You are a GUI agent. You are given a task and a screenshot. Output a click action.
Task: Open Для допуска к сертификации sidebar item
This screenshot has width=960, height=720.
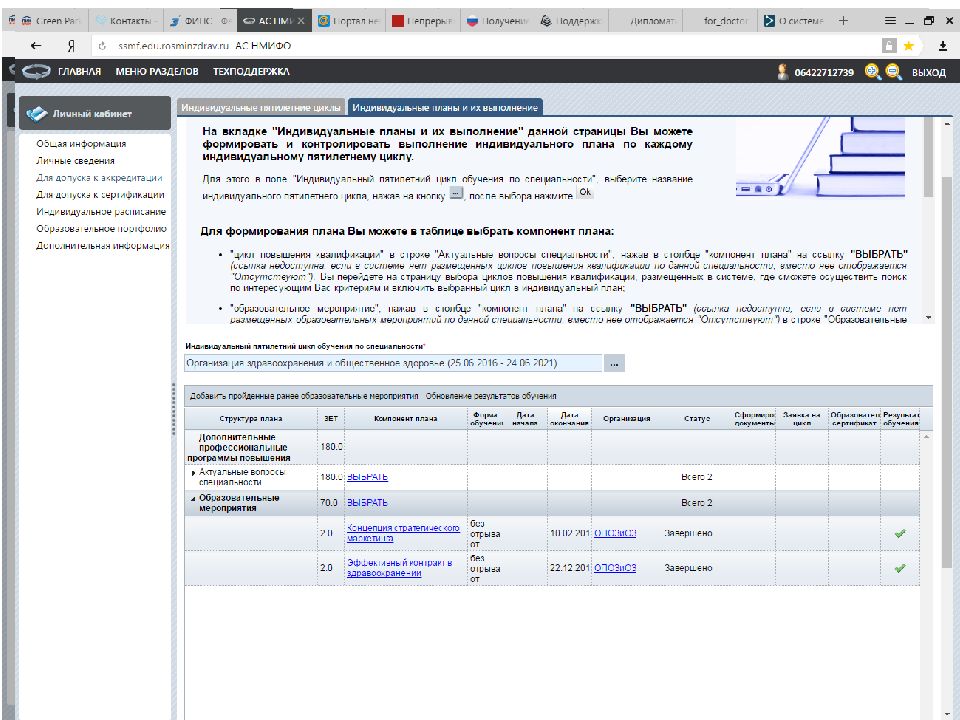(x=100, y=195)
